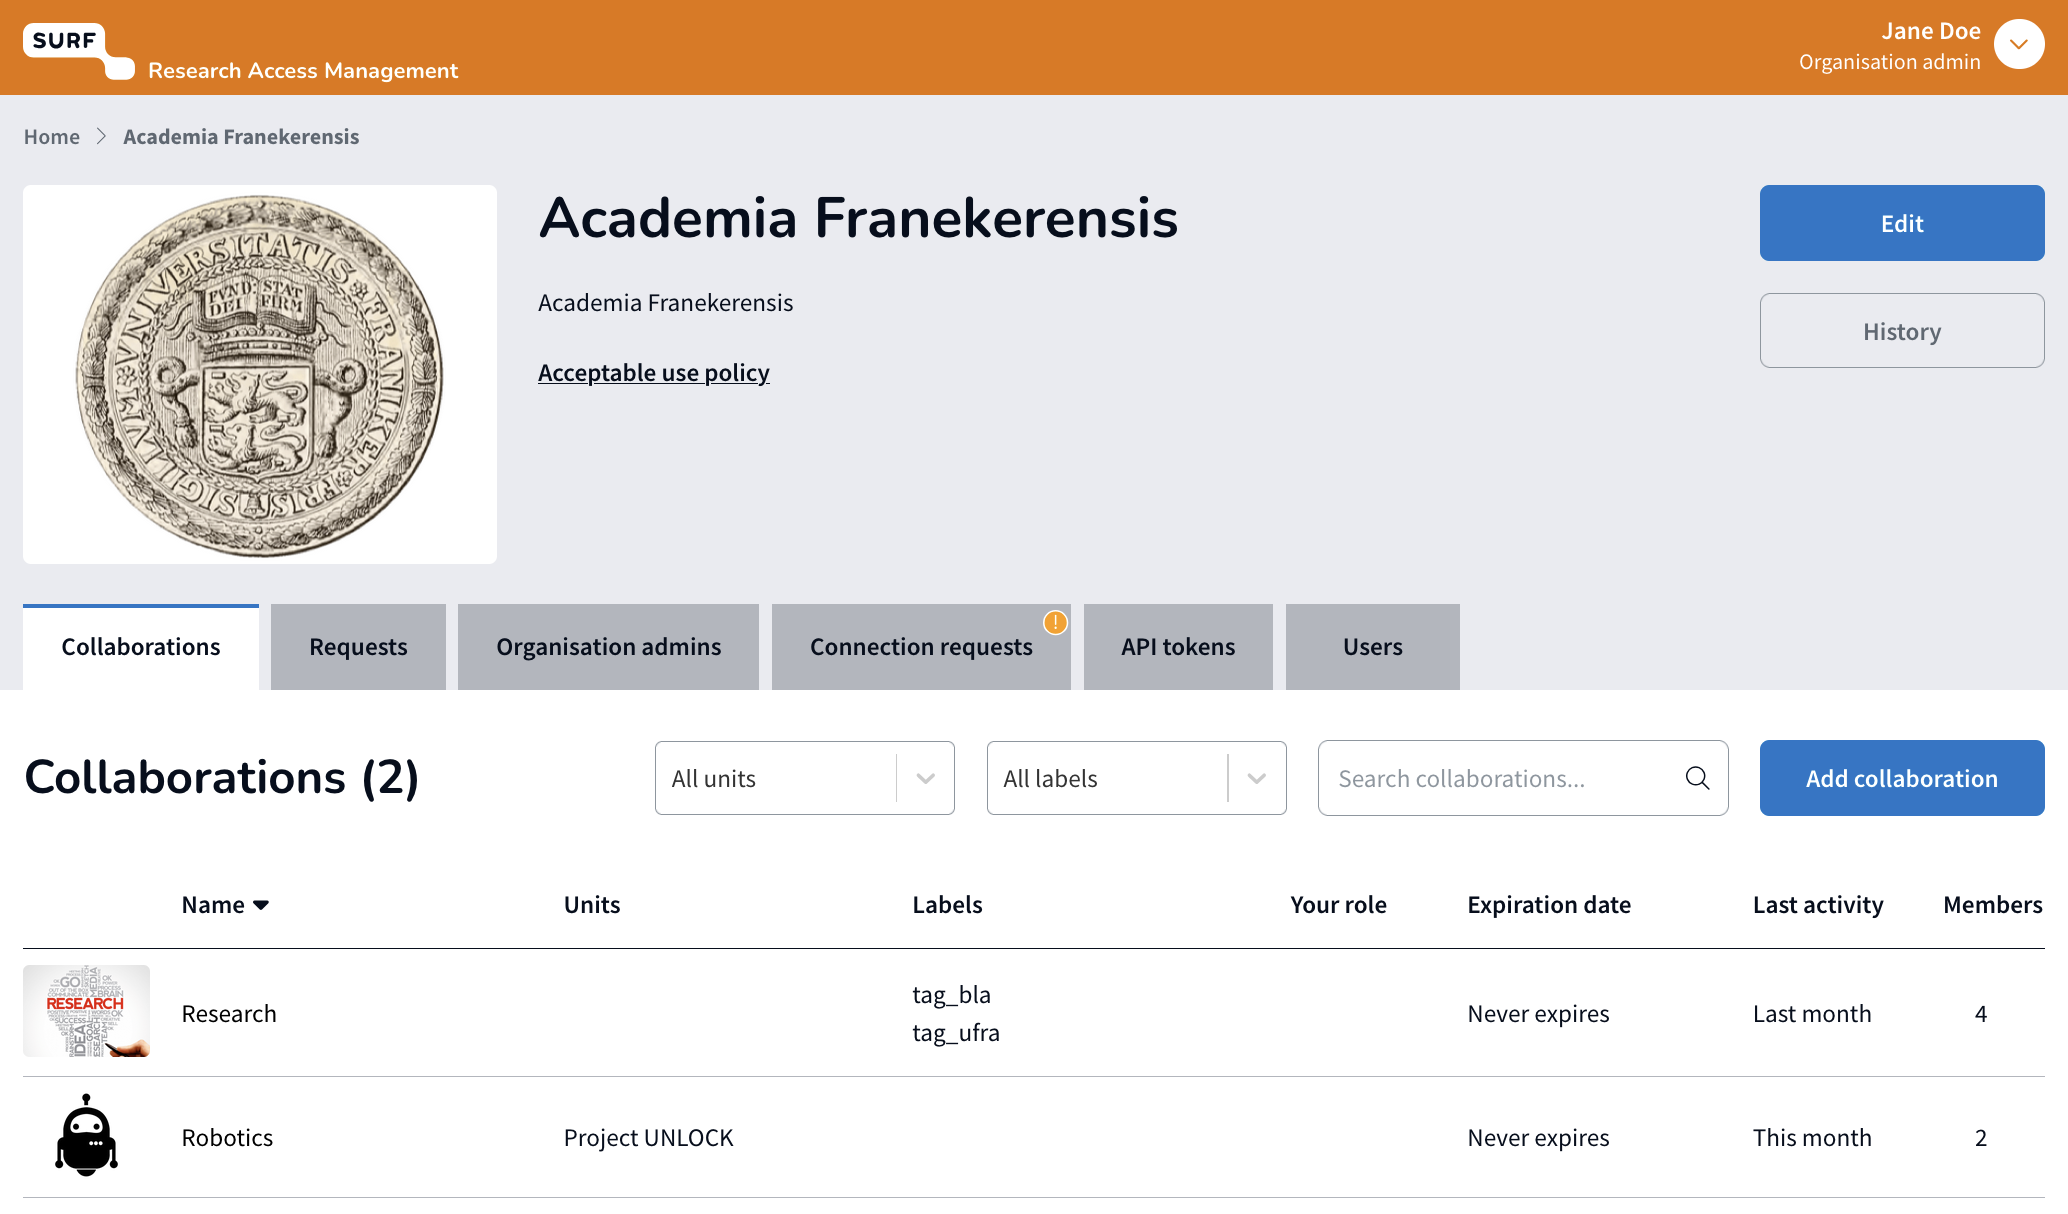The image size is (2068, 1214).
Task: Open the Robotics robot icon
Action: pyautogui.click(x=86, y=1135)
